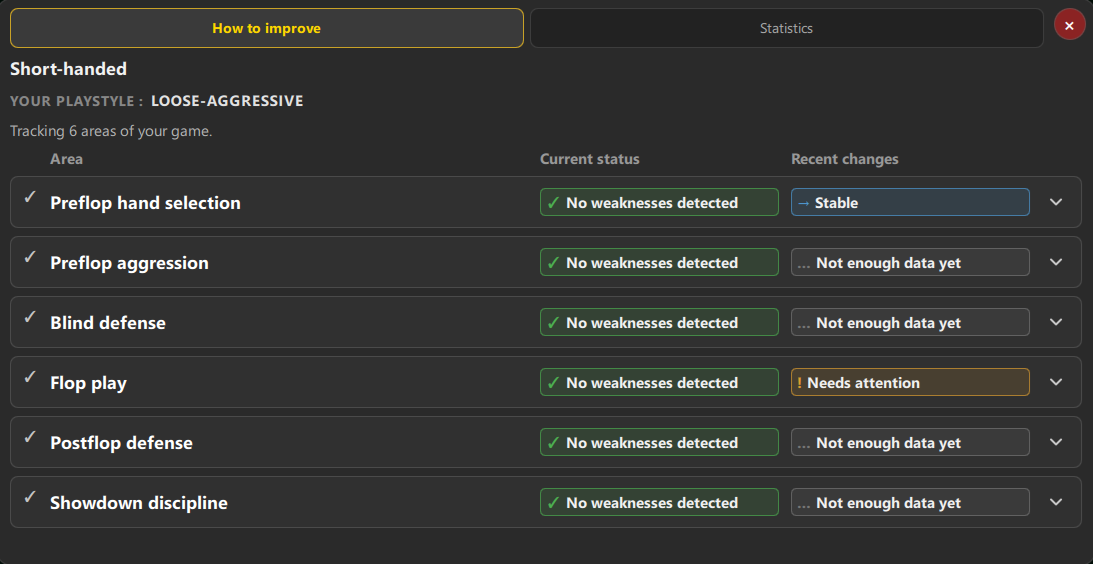Click No weaknesses detected status for Flop play
The width and height of the screenshot is (1093, 564).
coord(659,382)
